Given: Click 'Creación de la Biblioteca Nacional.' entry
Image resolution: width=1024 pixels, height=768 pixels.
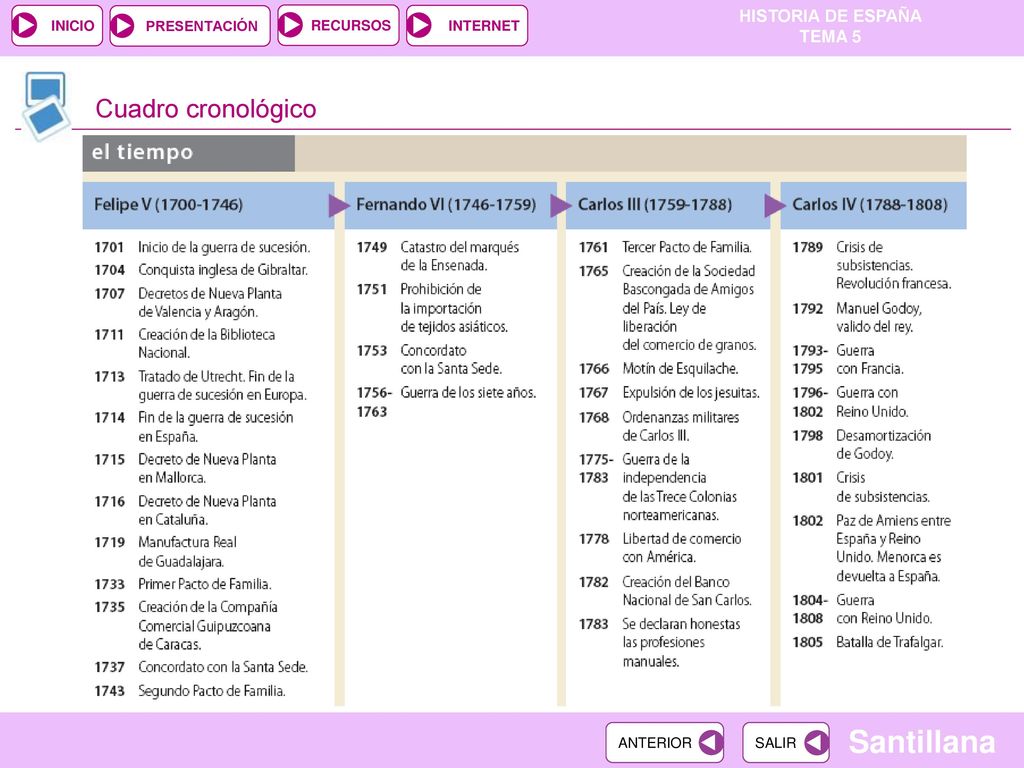Looking at the screenshot, I should coord(206,344).
